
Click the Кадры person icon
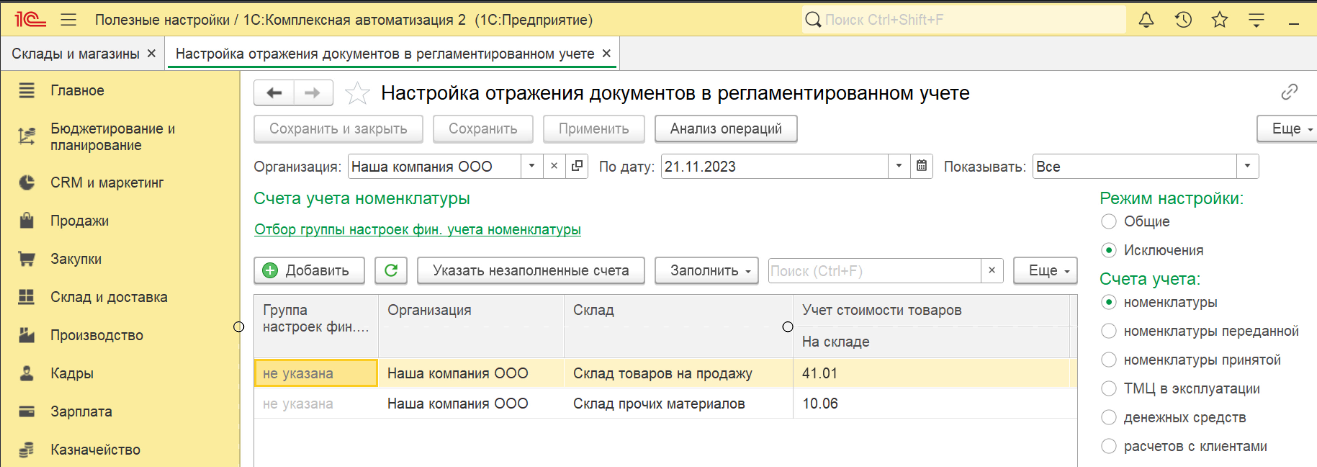[x=27, y=373]
